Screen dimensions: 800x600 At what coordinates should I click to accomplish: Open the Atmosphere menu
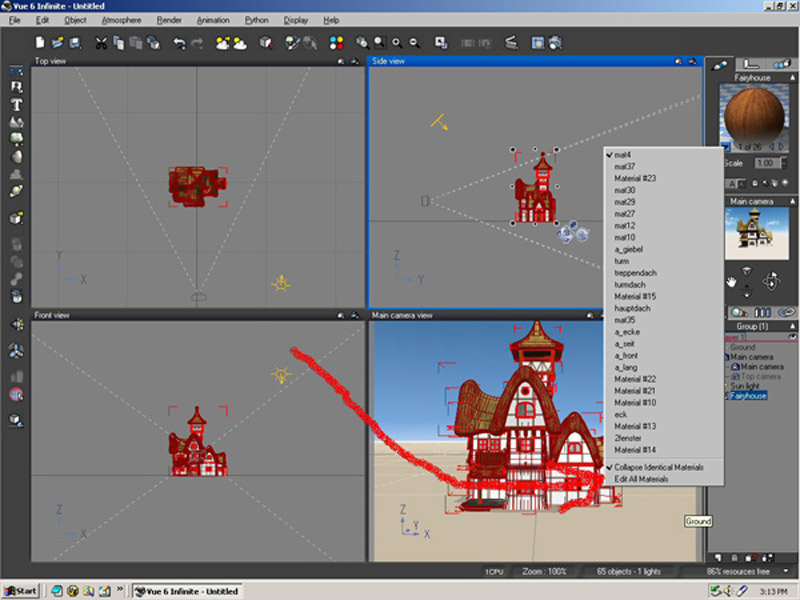click(121, 20)
